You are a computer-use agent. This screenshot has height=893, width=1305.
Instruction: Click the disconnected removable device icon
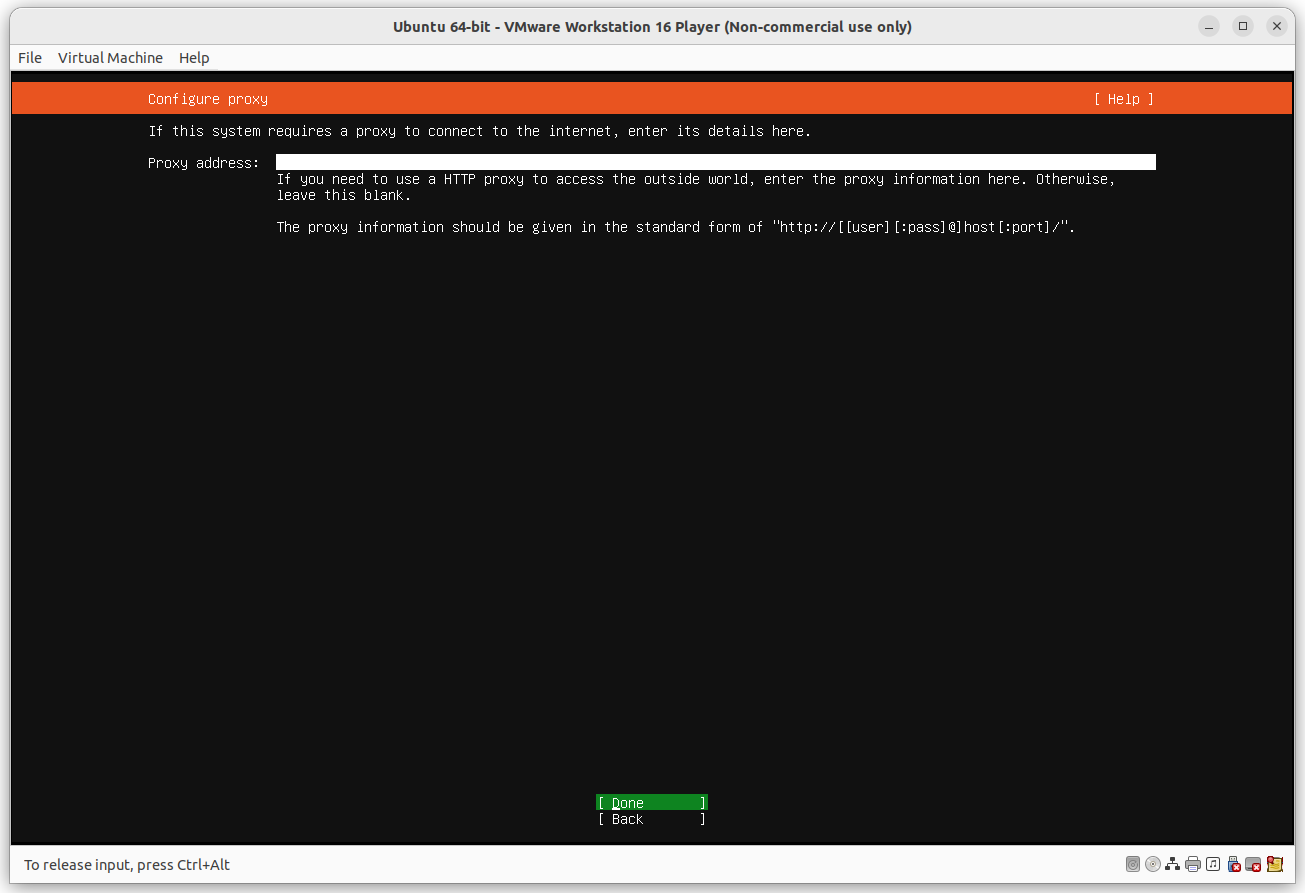(1254, 864)
